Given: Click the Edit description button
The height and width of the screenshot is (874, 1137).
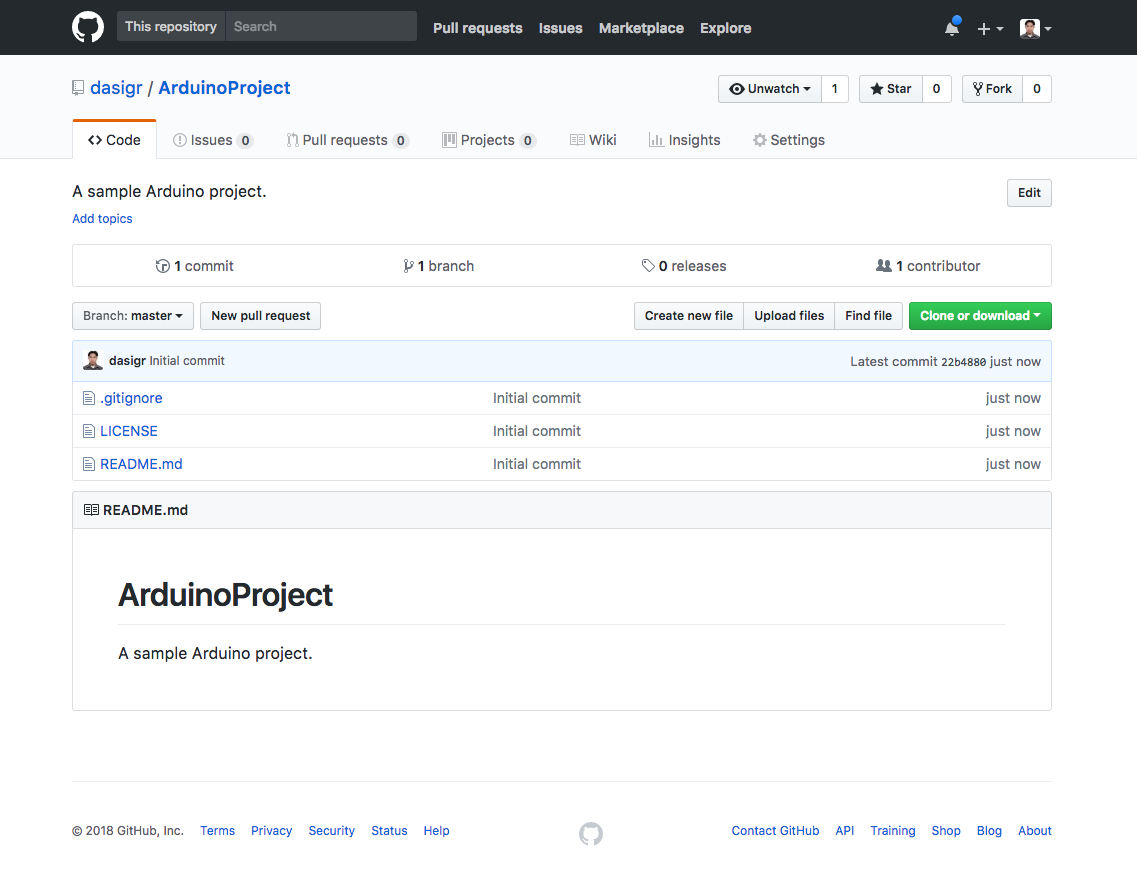Looking at the screenshot, I should click(x=1029, y=193).
